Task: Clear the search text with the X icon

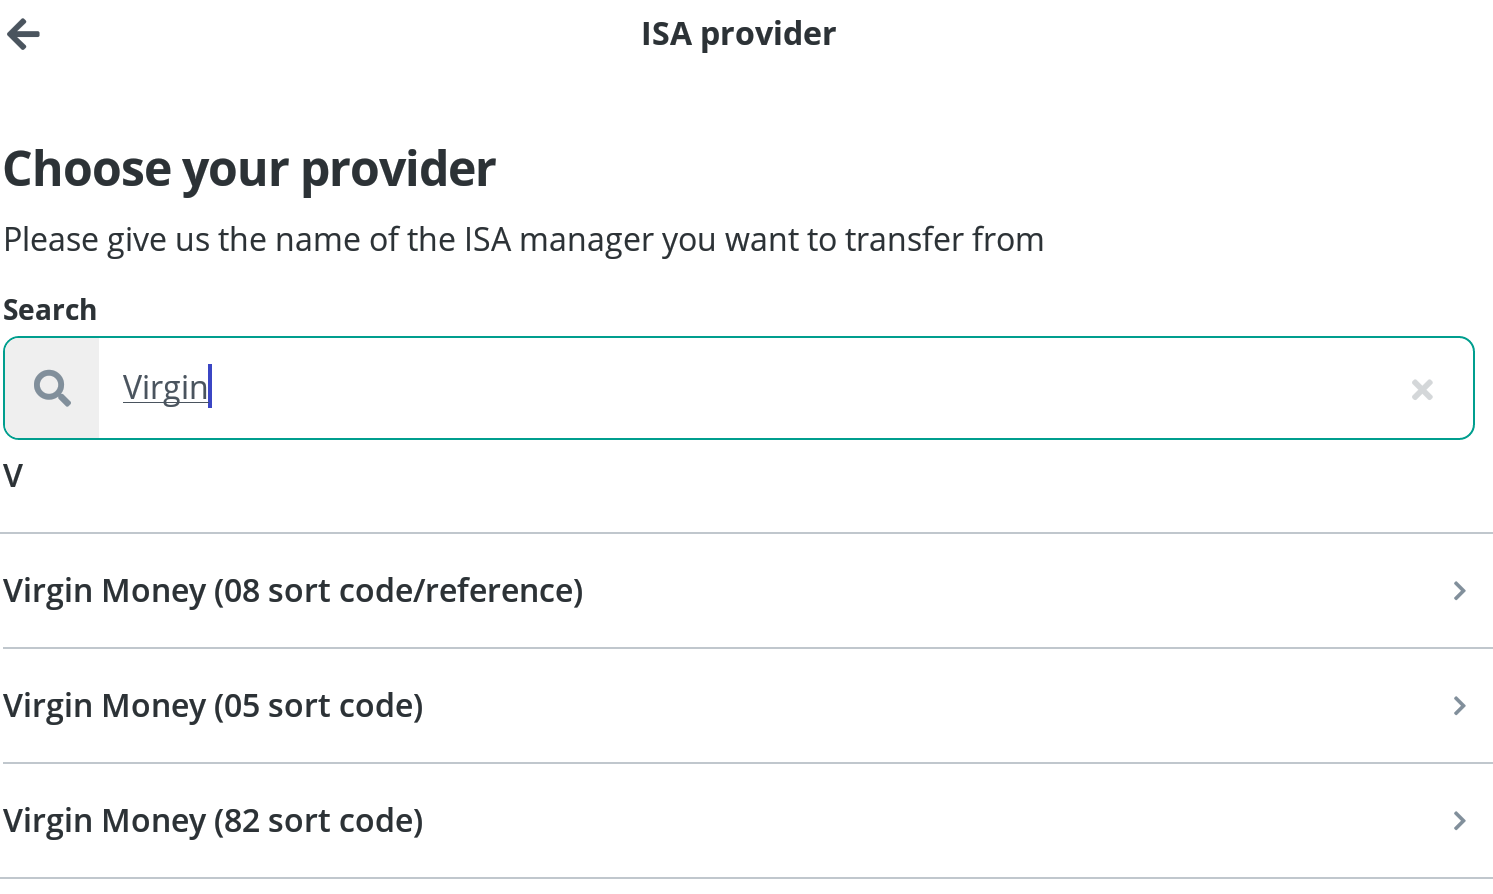Action: tap(1421, 389)
